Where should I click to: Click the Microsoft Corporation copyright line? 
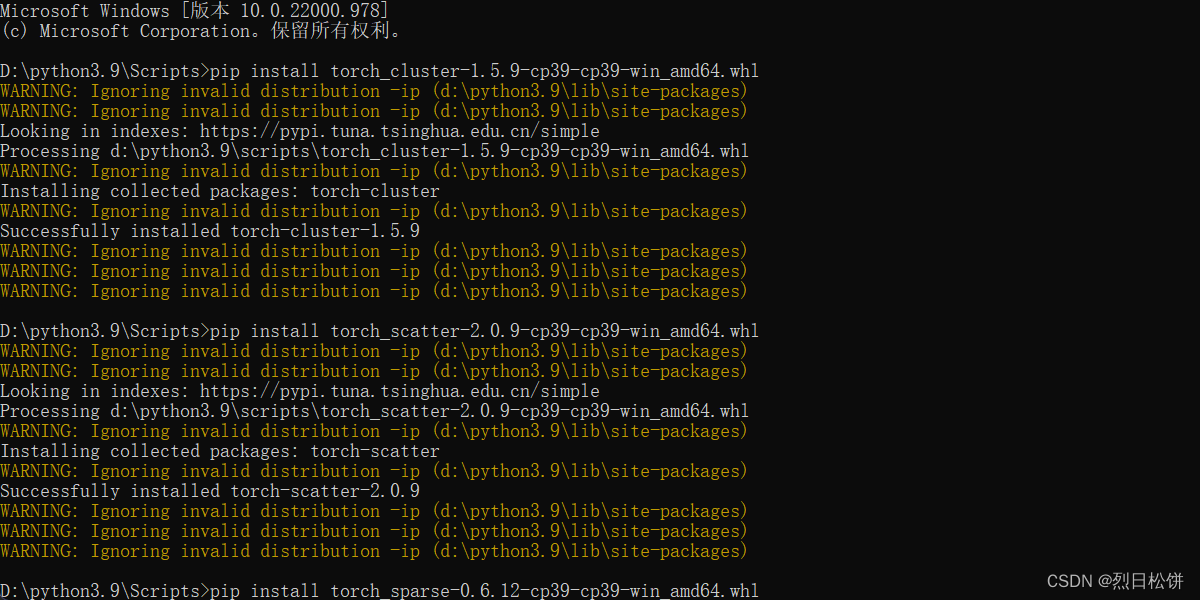200,31
